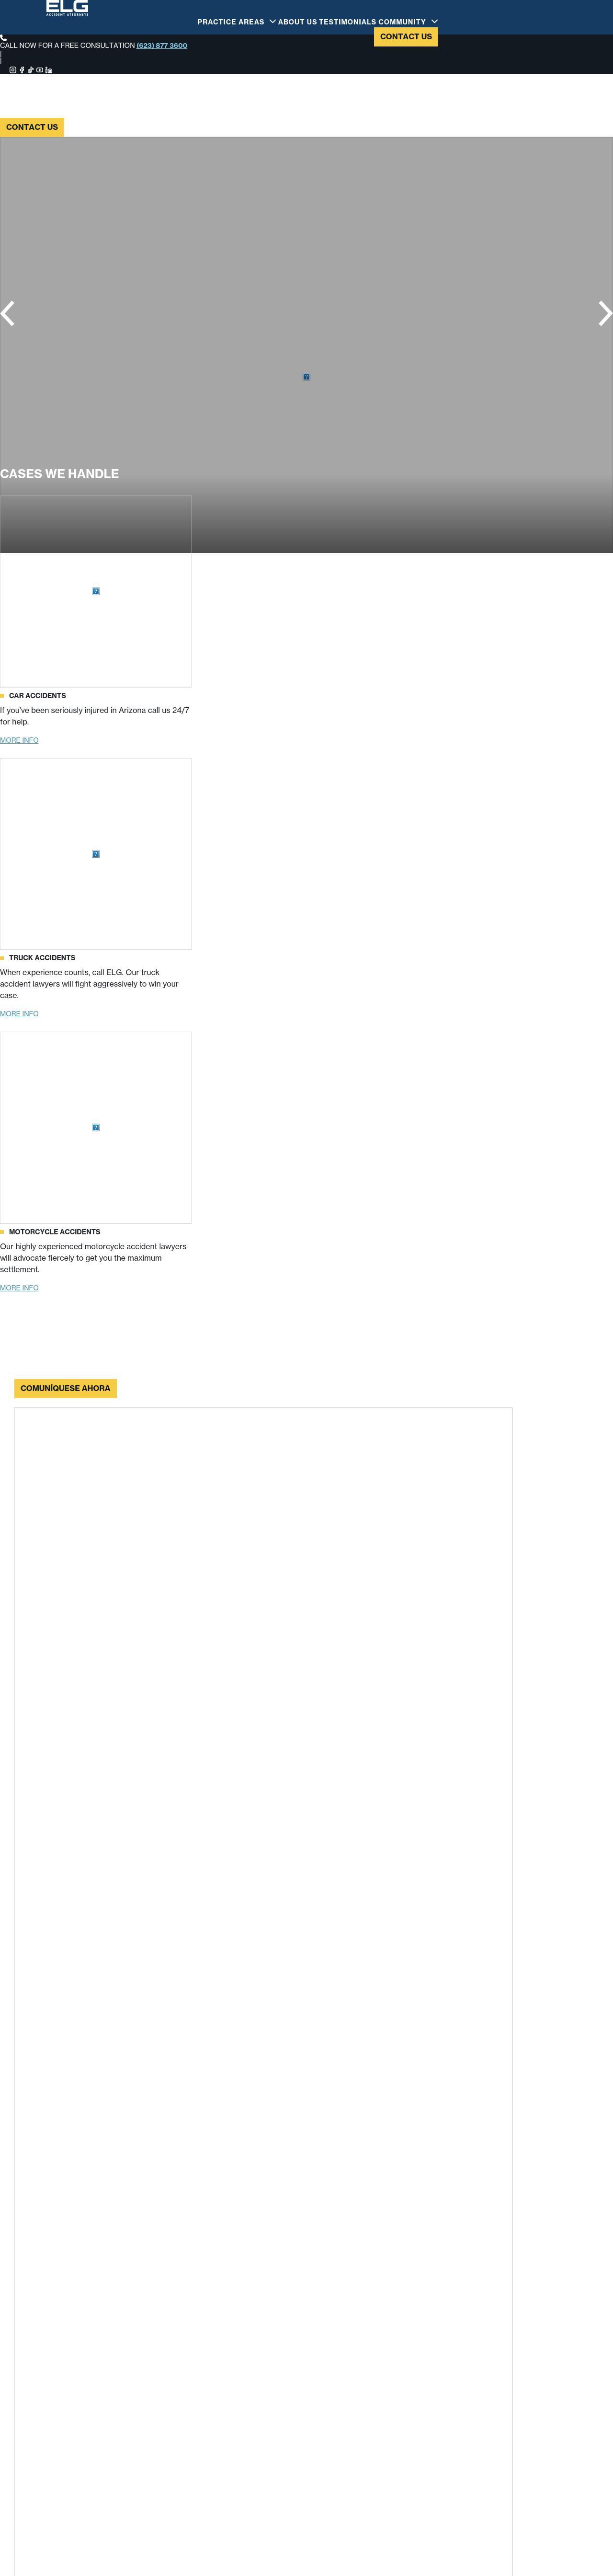Go to the previous carousel slide
The height and width of the screenshot is (2576, 613).
(8, 313)
